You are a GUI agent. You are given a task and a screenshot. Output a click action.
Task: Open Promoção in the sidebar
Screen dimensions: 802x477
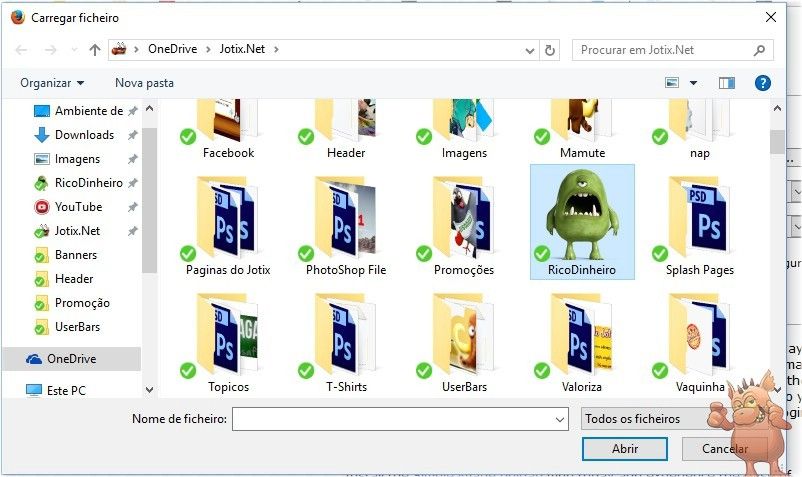72,303
